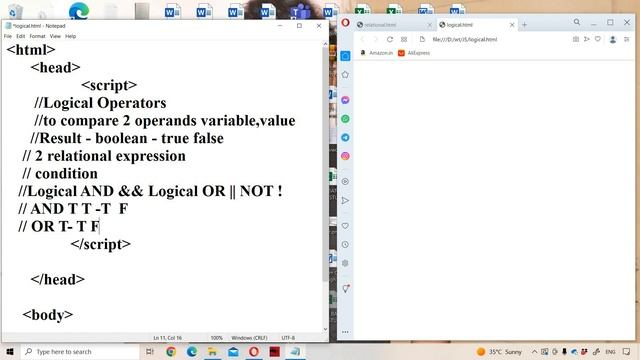Open the Amazon.in bookmark
This screenshot has height=360, width=640.
[376, 53]
